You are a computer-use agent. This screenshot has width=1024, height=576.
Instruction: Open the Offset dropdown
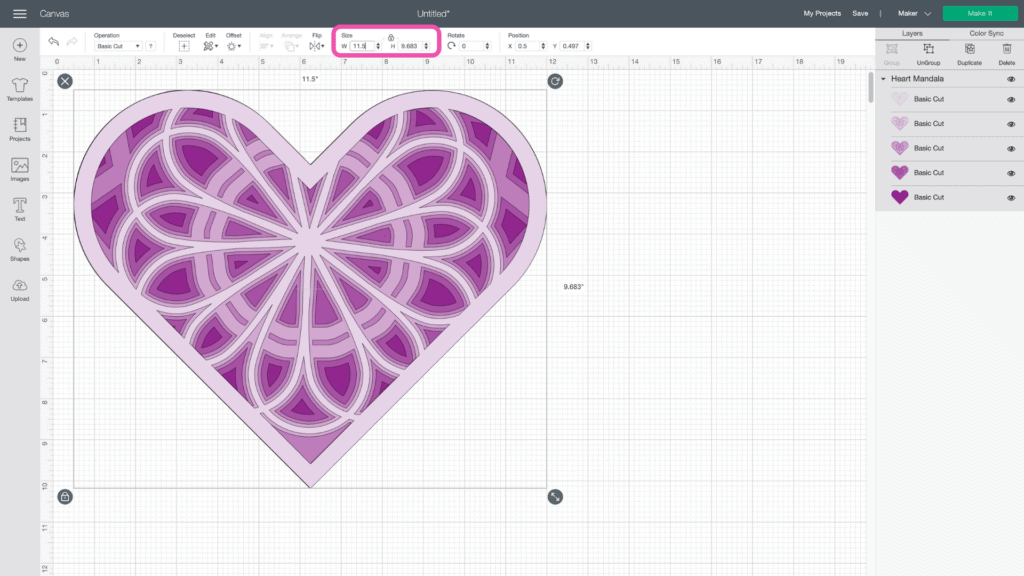coord(234,46)
